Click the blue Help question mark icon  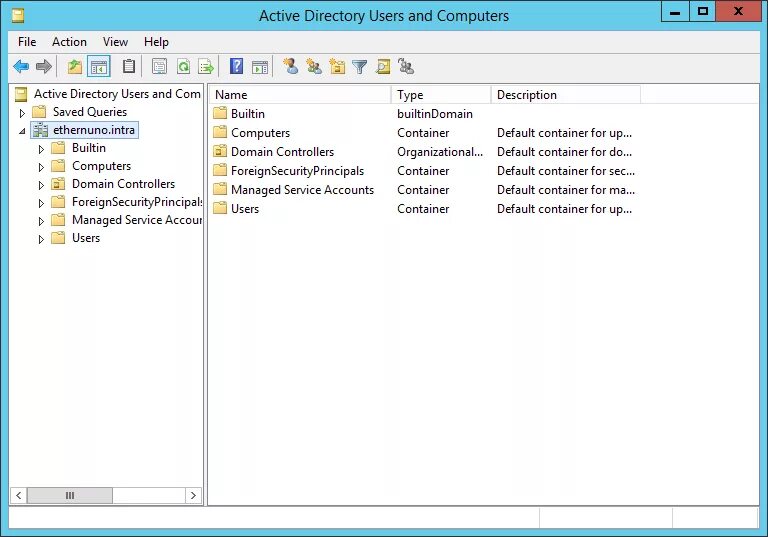click(237, 66)
